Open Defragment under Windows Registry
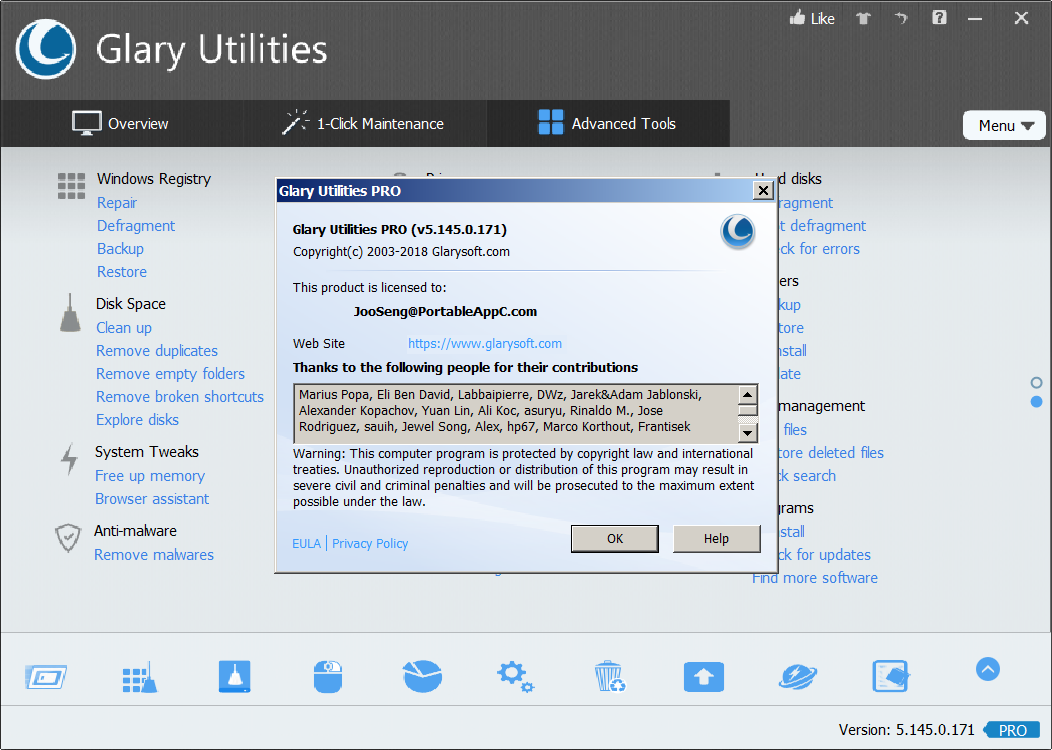1052x750 pixels. [x=136, y=226]
